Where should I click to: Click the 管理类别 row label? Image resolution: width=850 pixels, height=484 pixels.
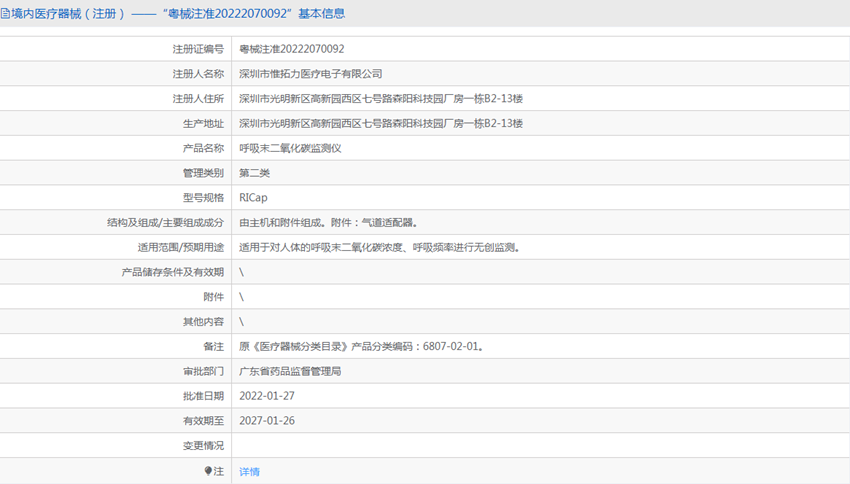(203, 173)
